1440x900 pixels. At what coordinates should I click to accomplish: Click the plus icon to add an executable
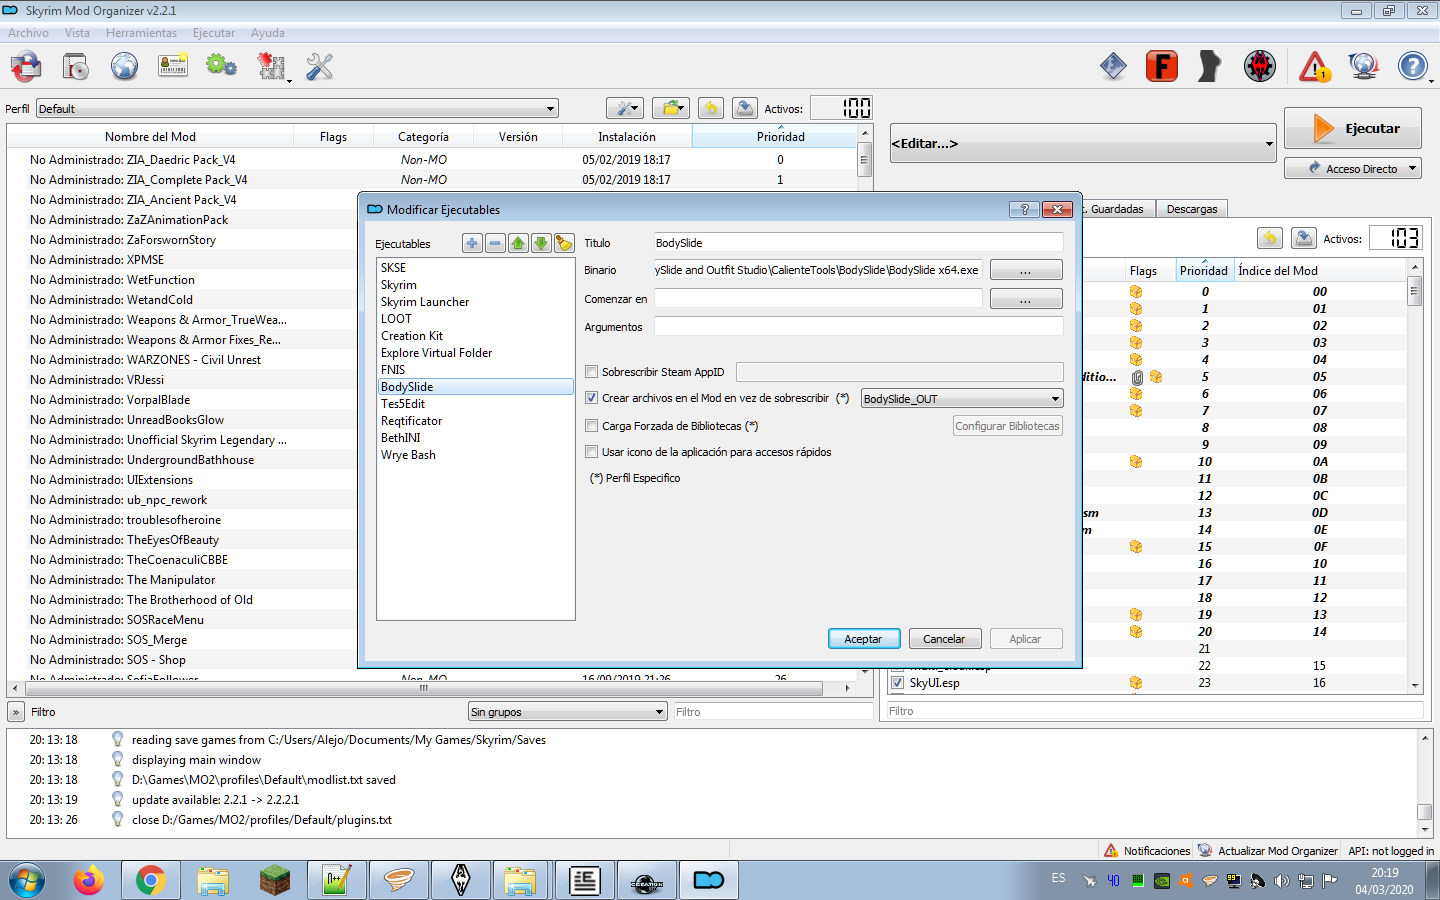(472, 243)
